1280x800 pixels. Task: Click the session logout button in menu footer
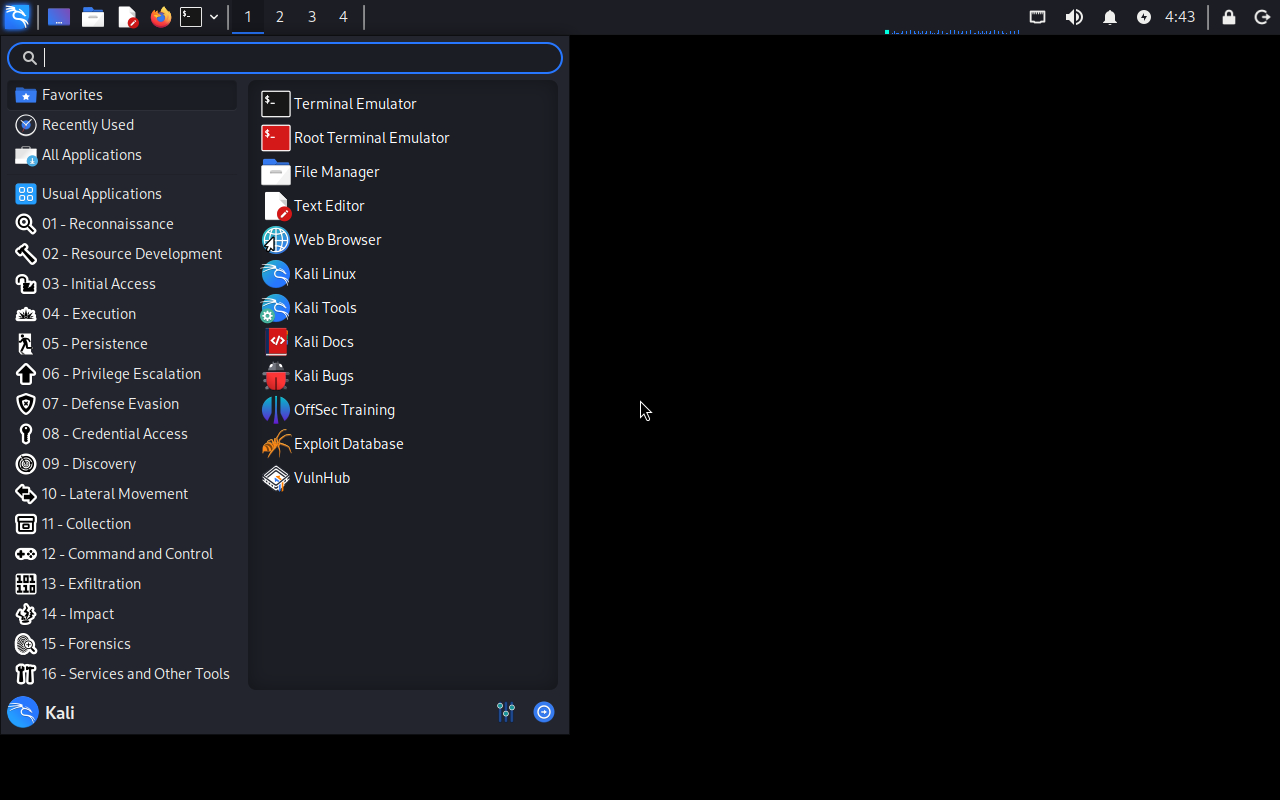tap(544, 712)
